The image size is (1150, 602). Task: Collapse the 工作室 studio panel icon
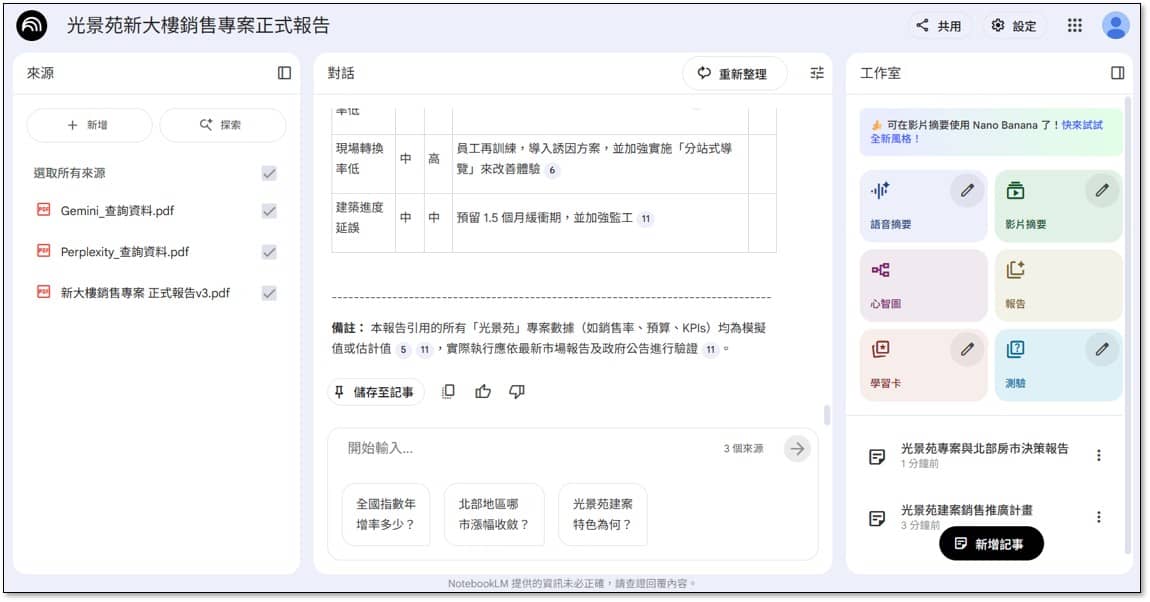point(1117,73)
